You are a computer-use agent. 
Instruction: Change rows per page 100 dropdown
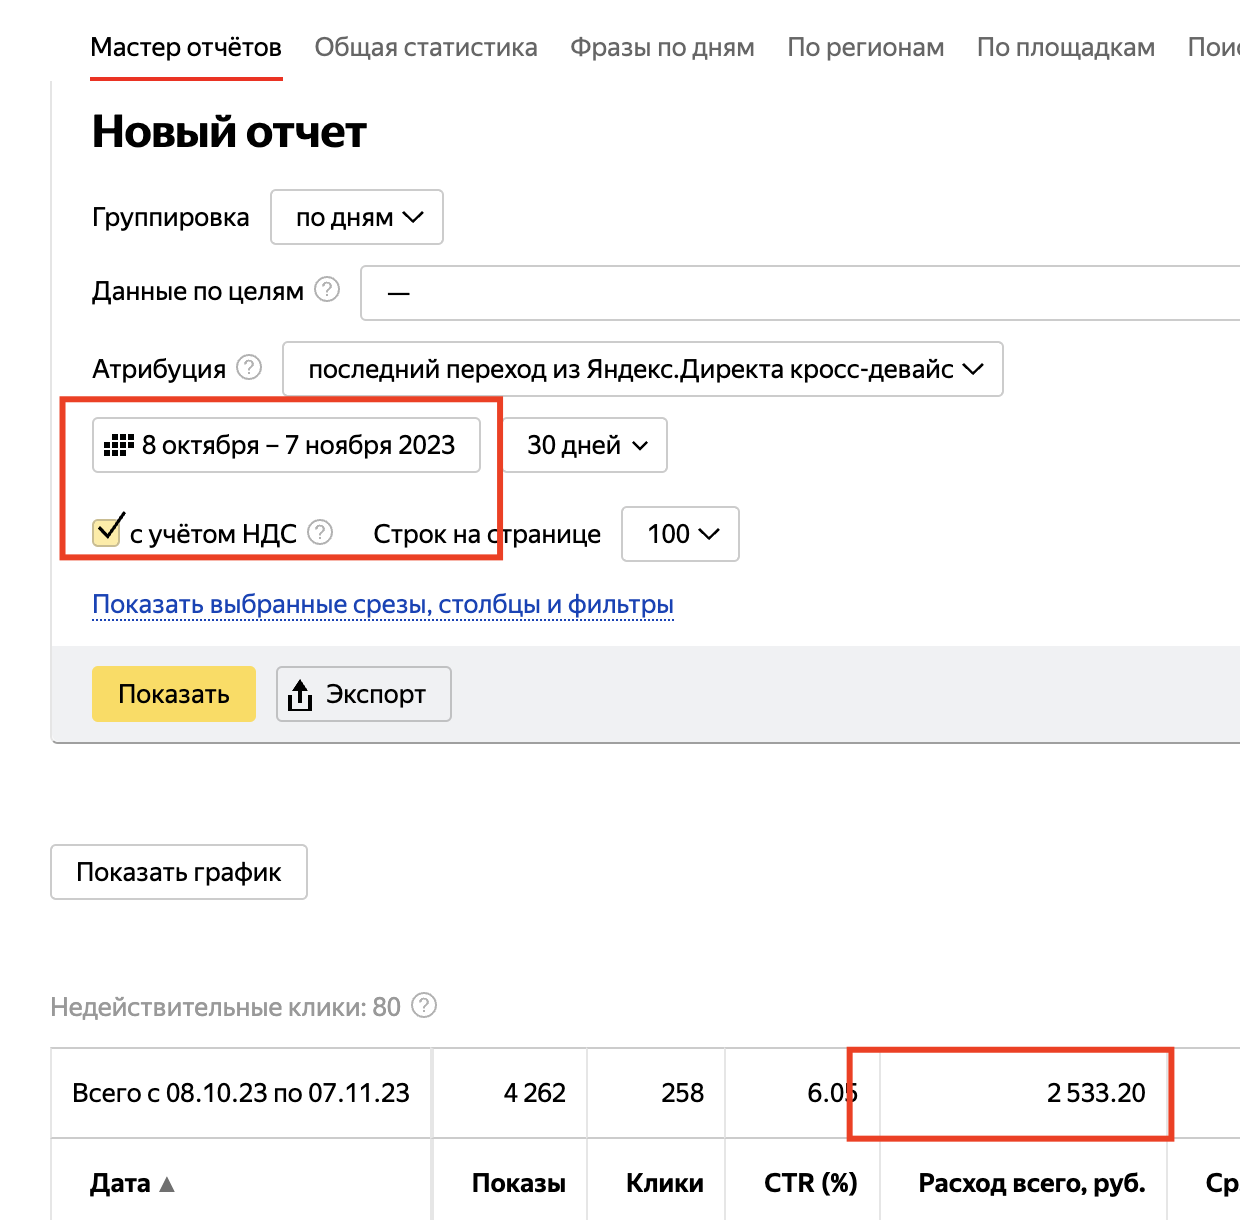click(680, 534)
